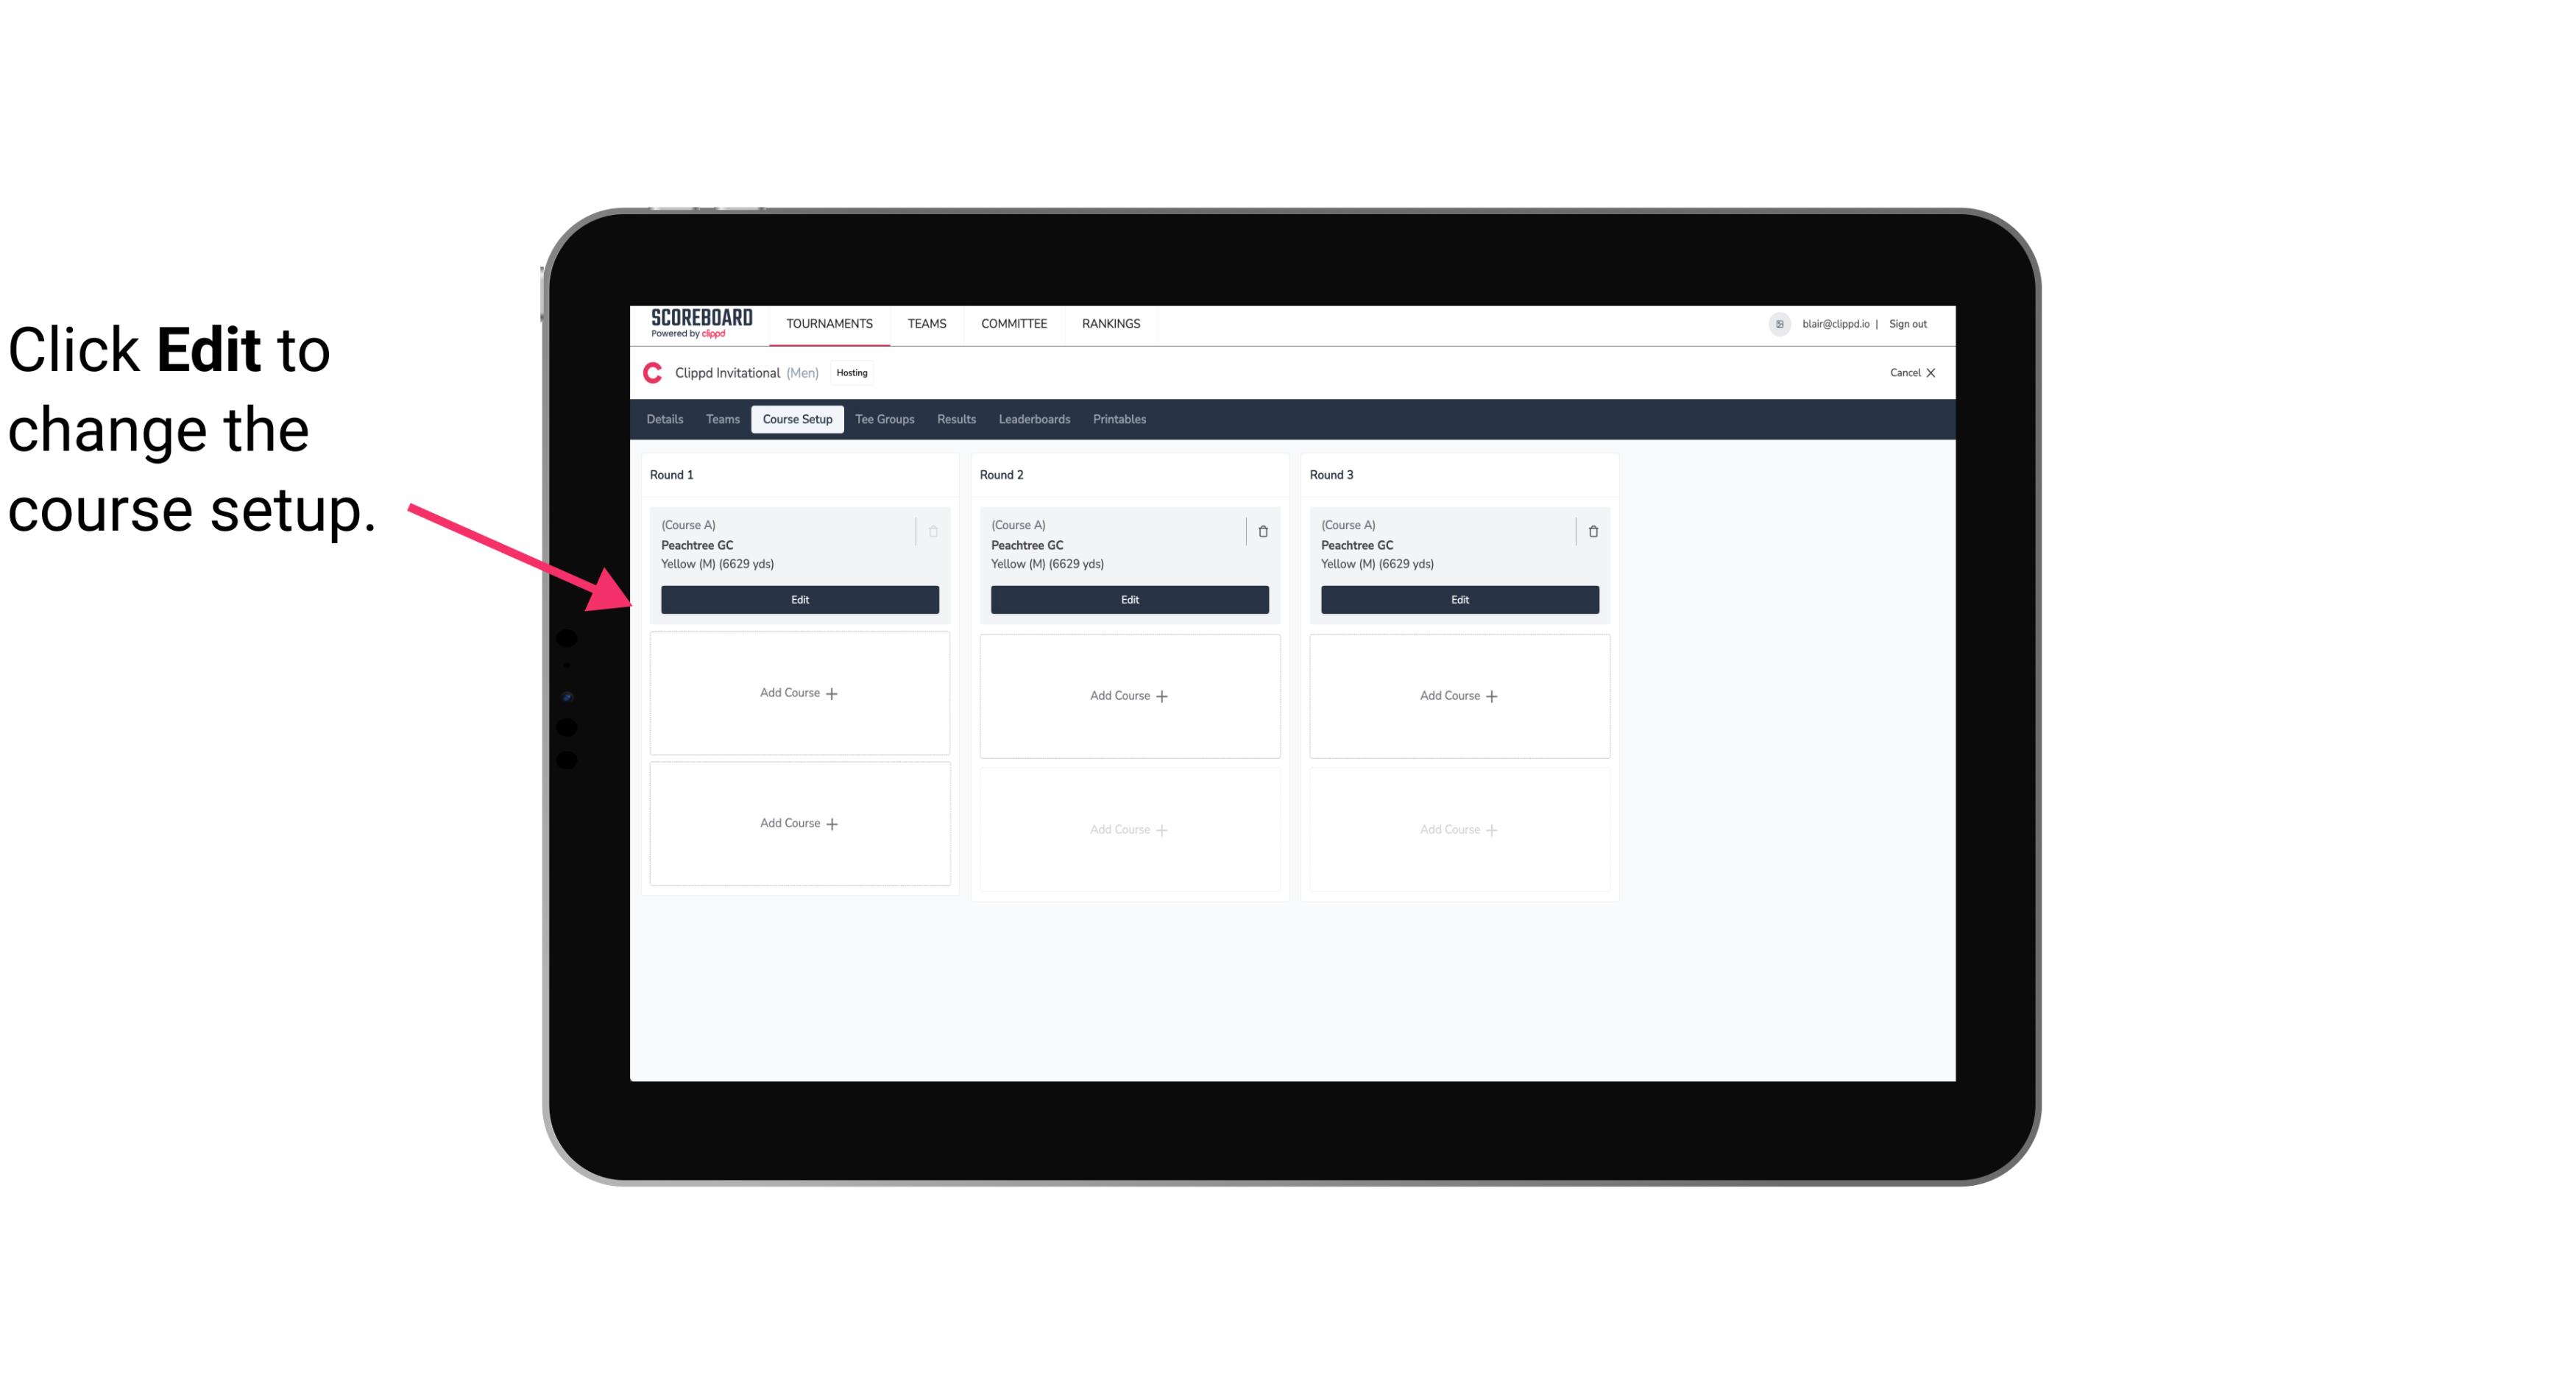Open the Results tab
The height and width of the screenshot is (1386, 2576).
(x=957, y=418)
